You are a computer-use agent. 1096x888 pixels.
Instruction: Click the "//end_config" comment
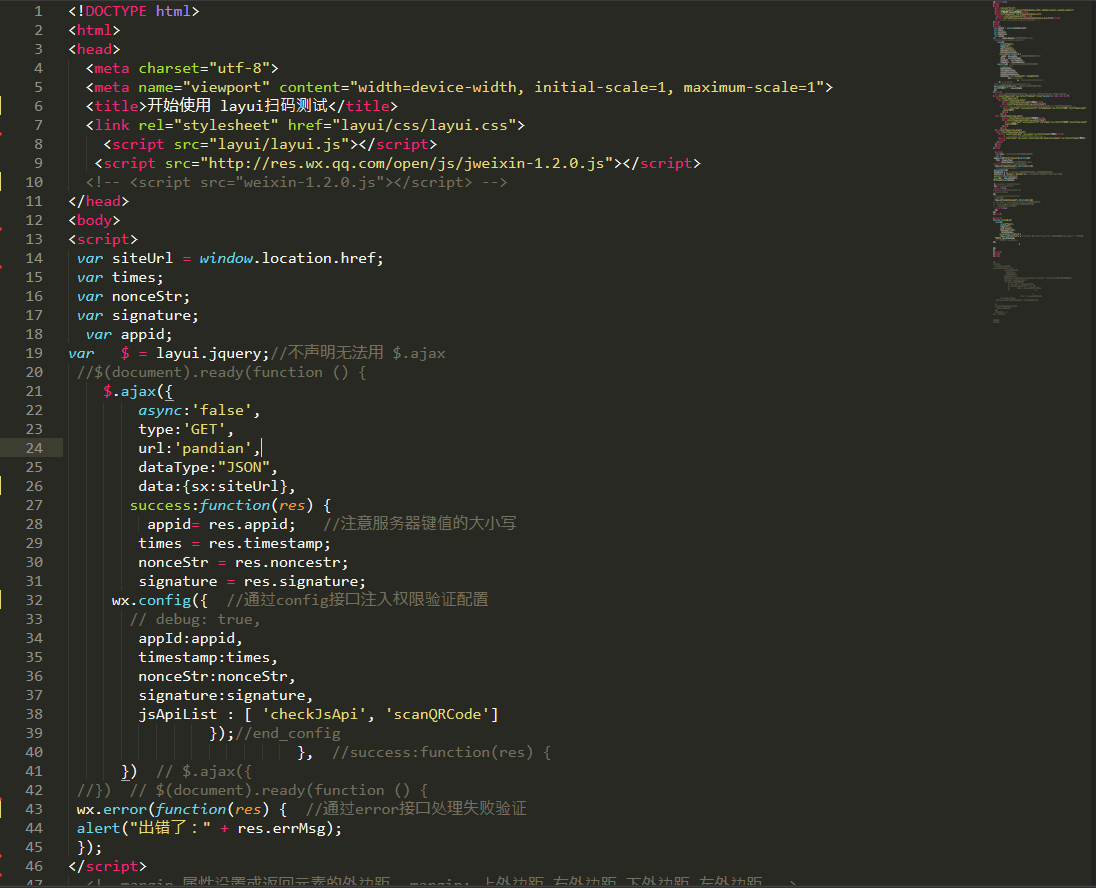point(288,733)
